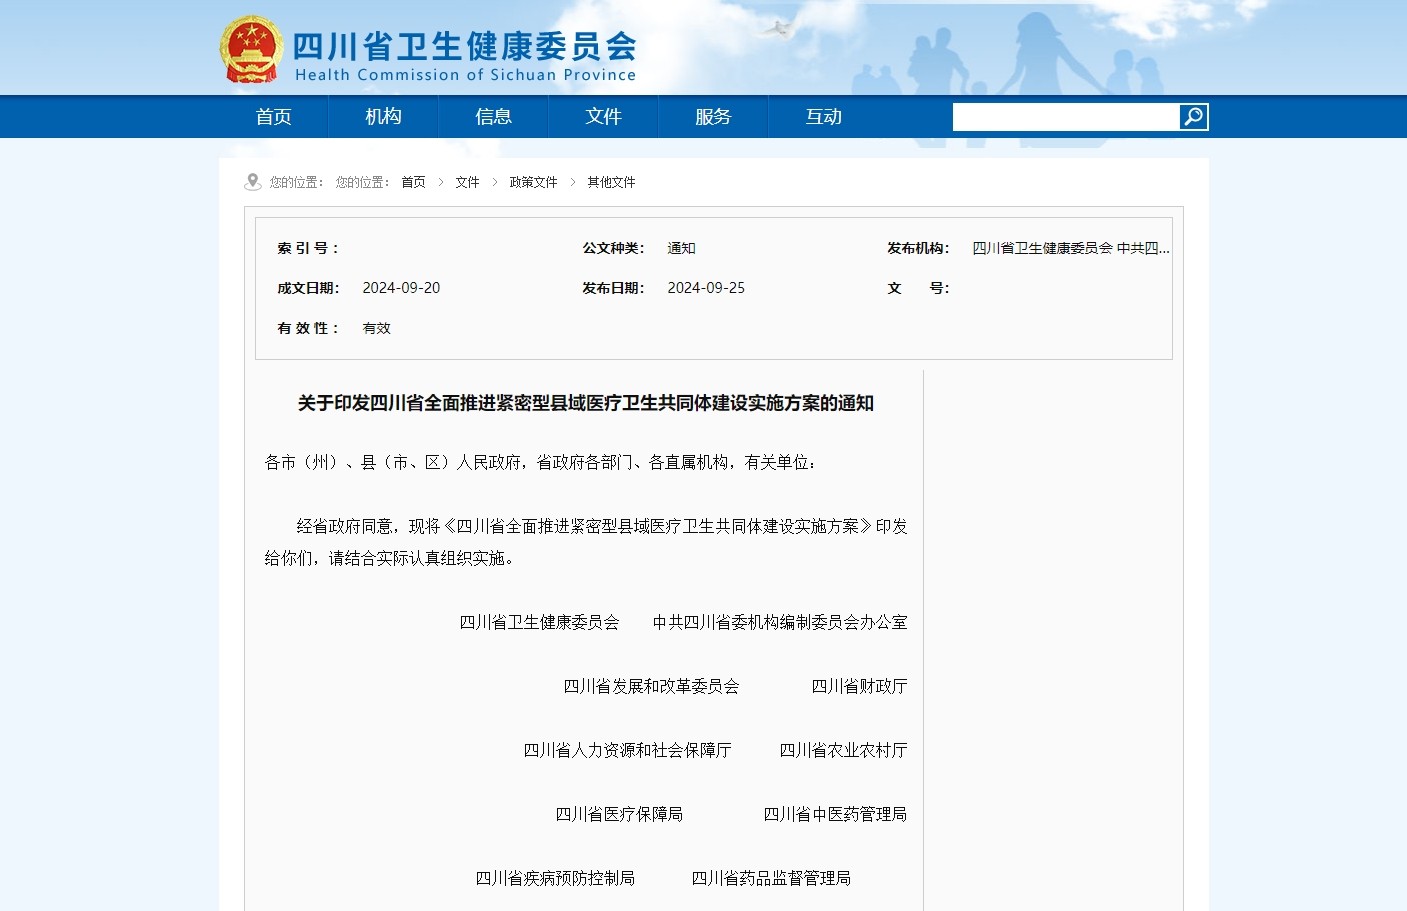Click the 发布日期 label
The image size is (1407, 911).
point(613,288)
